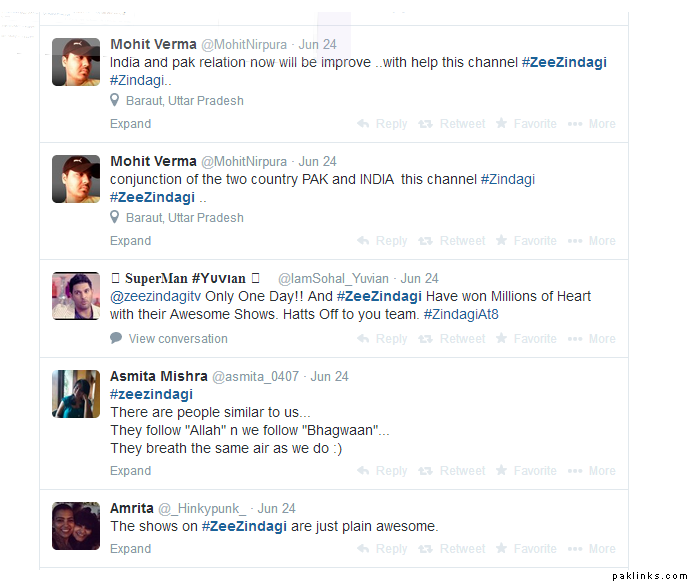Open Amrita's profile picture thumbnail
This screenshot has width=688, height=582.
coord(76,526)
